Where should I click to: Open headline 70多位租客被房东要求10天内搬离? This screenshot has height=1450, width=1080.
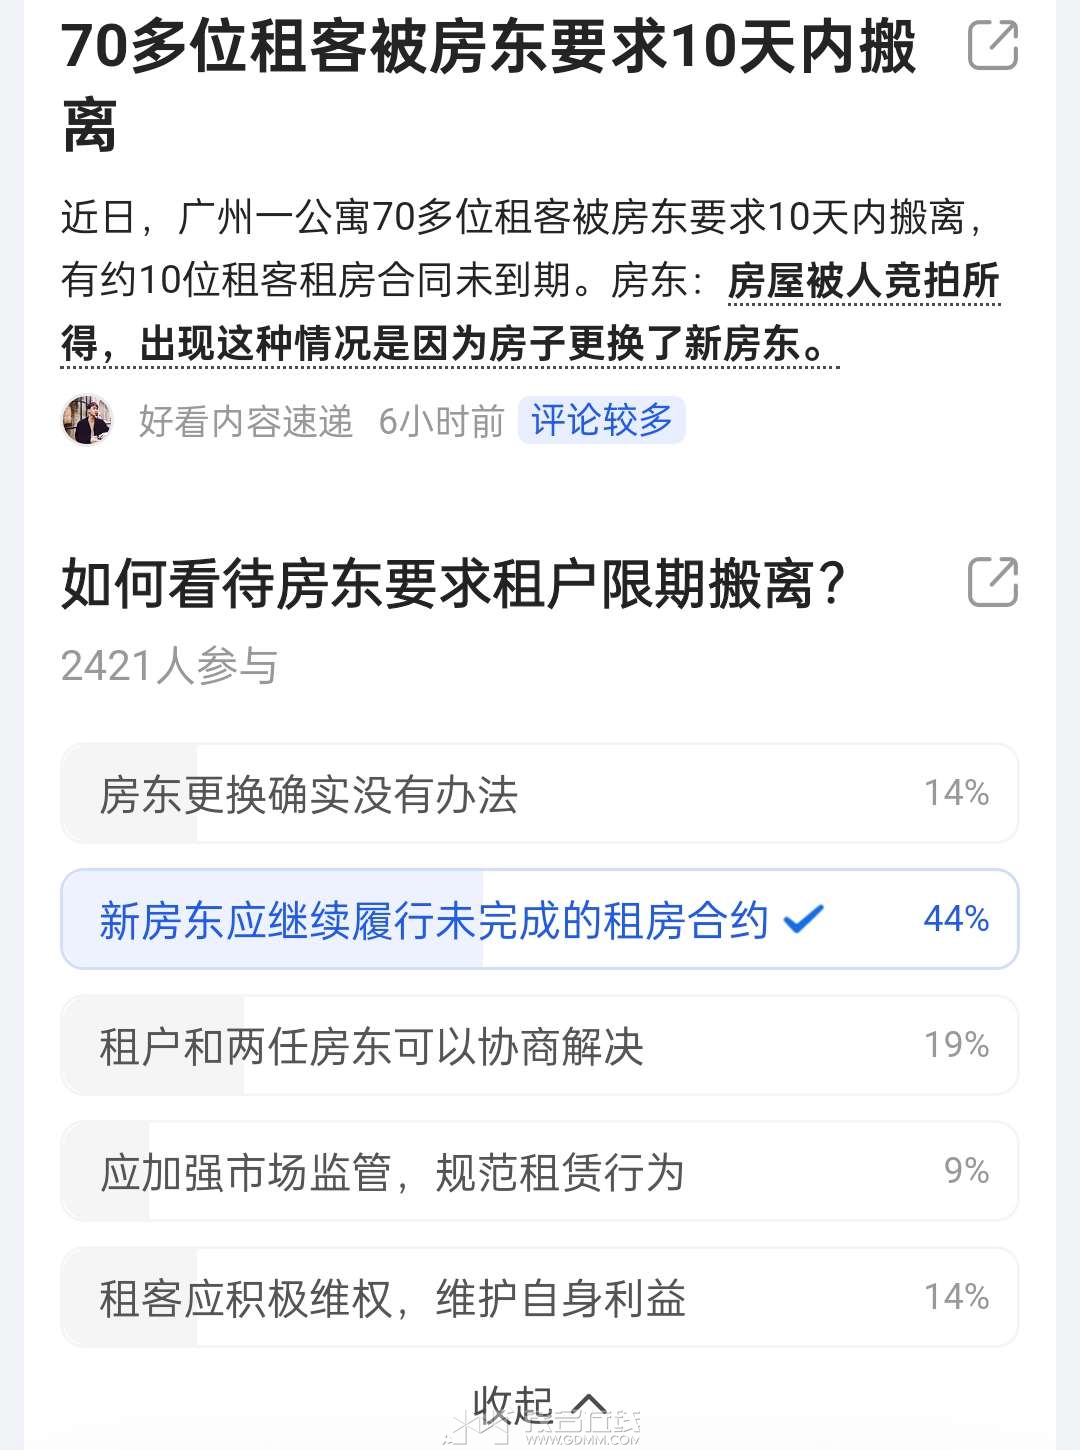488,85
